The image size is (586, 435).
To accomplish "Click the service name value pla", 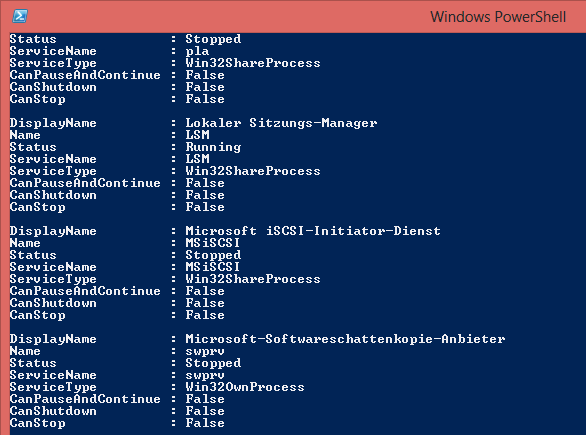I will (197, 52).
